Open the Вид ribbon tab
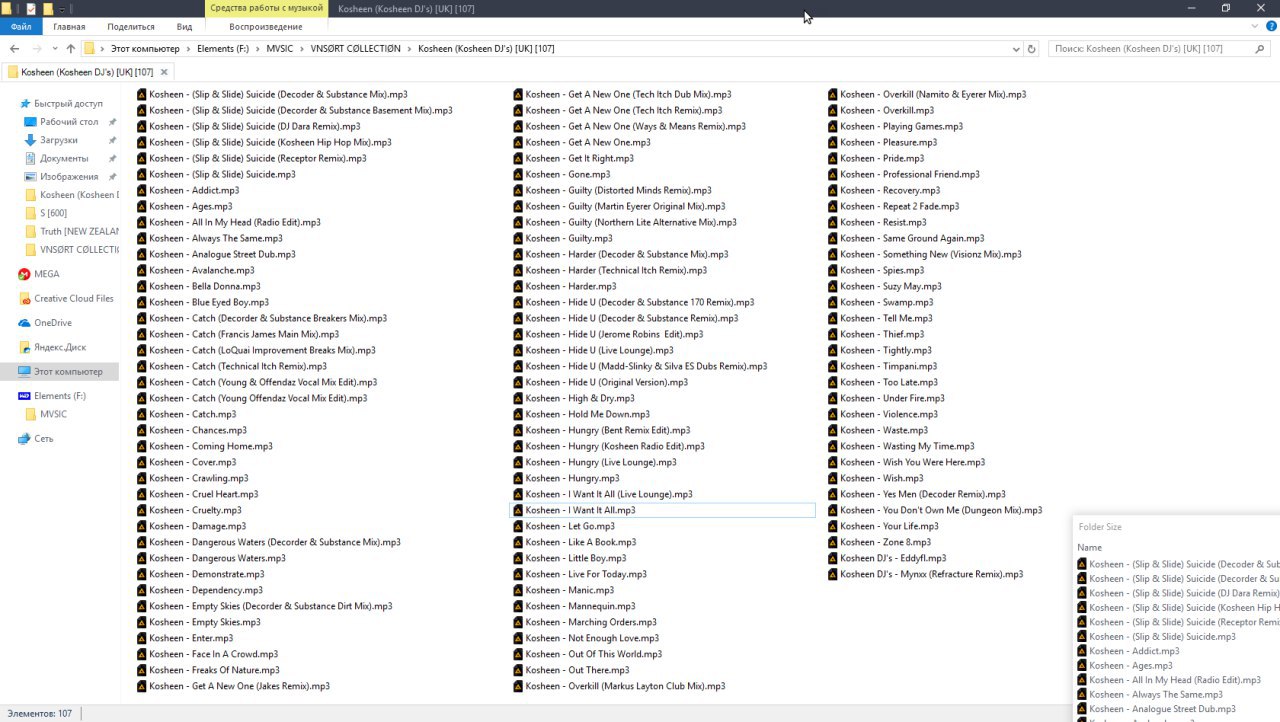Viewport: 1280px width, 722px height. point(184,27)
